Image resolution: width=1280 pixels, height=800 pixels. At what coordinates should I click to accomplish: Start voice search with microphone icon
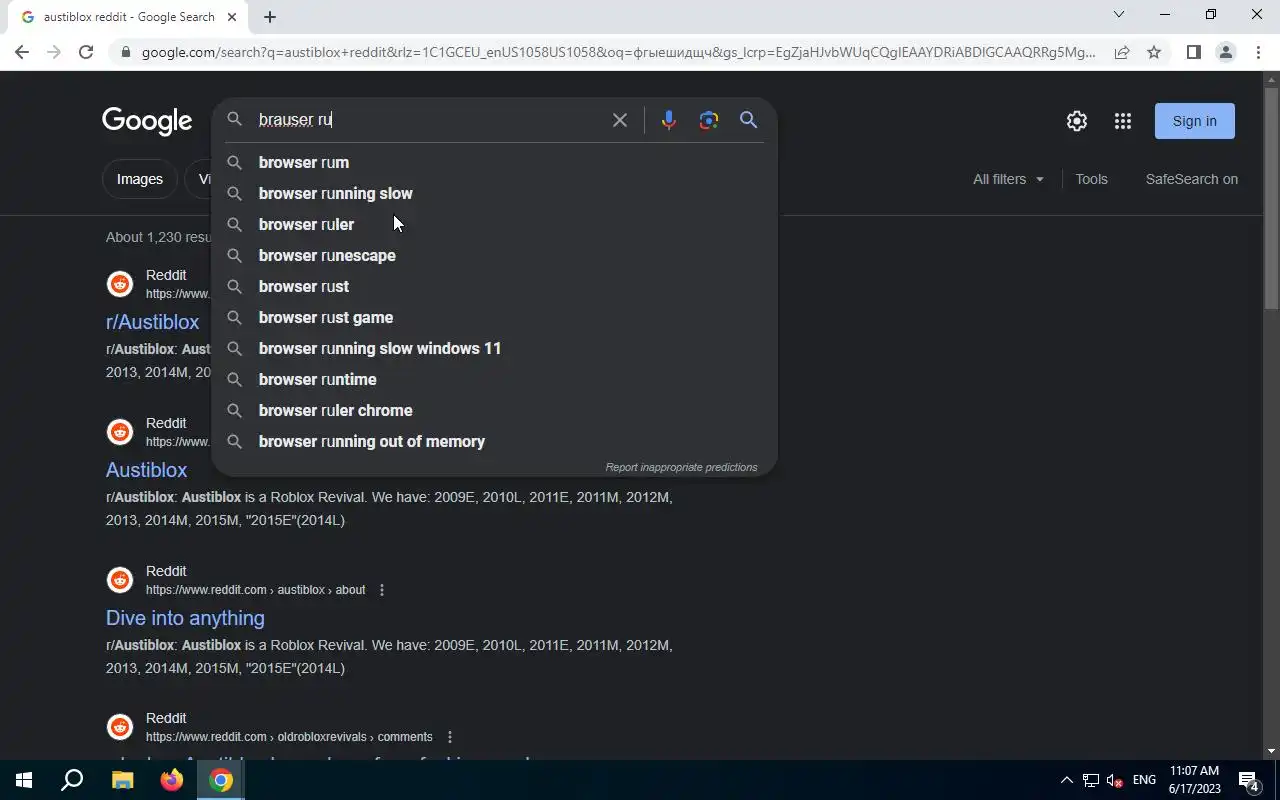point(669,120)
